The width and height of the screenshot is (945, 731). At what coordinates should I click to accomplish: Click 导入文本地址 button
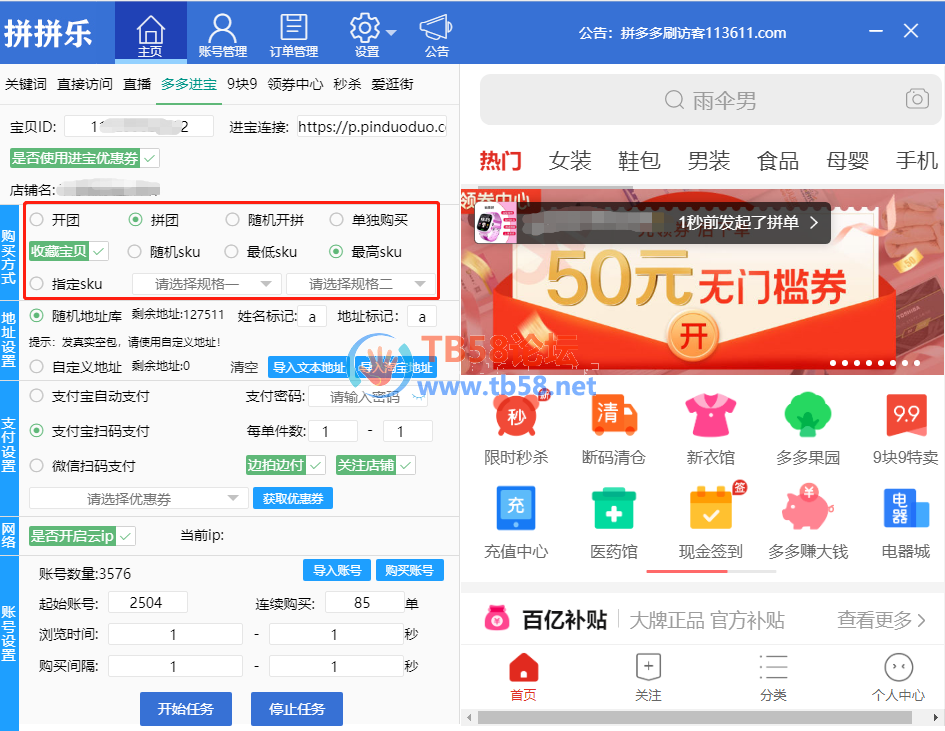pyautogui.click(x=309, y=367)
